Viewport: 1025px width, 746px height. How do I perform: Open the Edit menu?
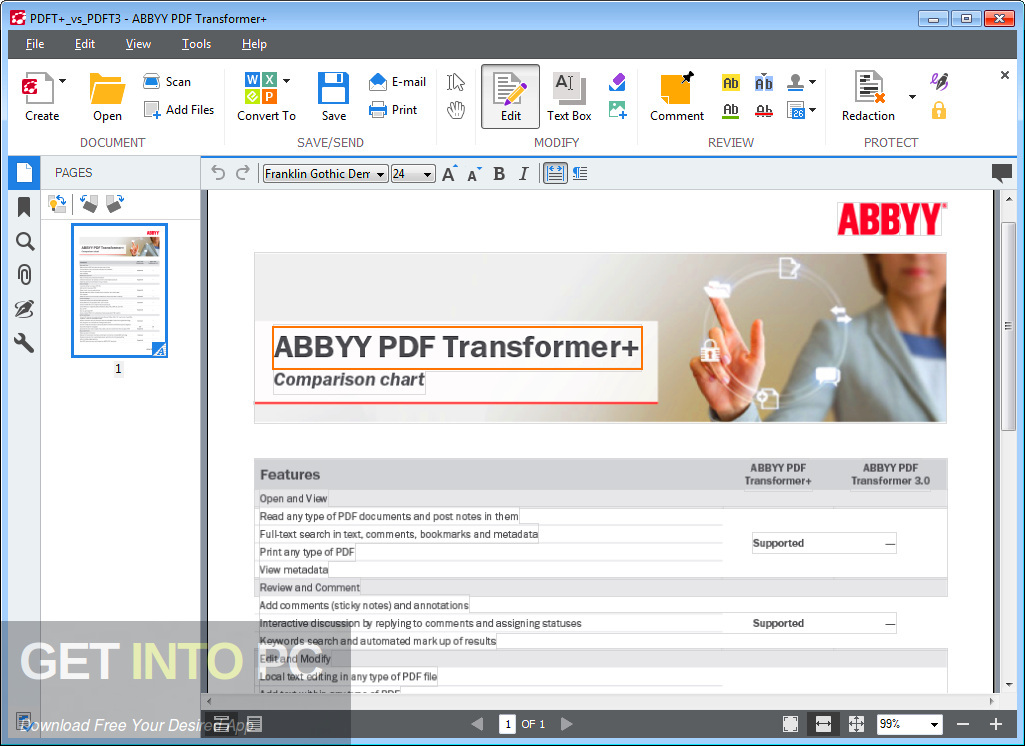[84, 44]
